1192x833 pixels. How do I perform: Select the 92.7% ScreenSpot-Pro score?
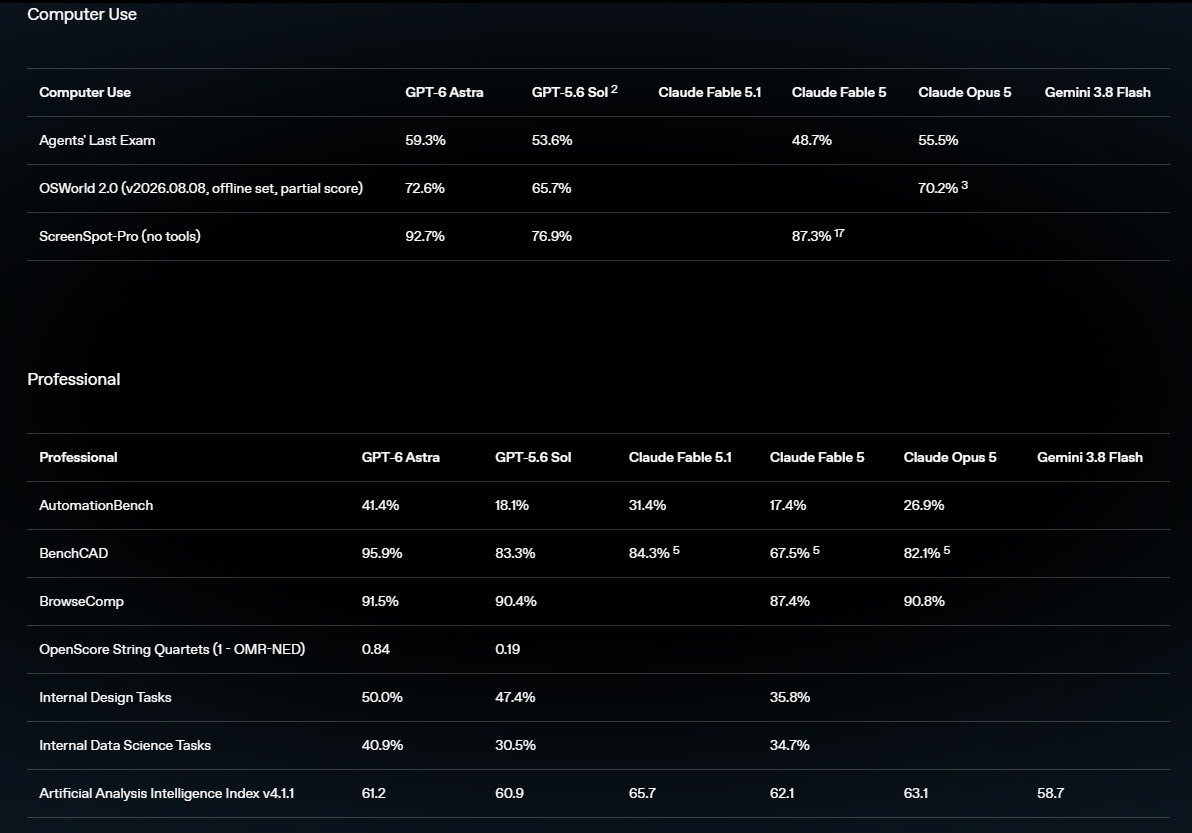pyautogui.click(x=425, y=236)
